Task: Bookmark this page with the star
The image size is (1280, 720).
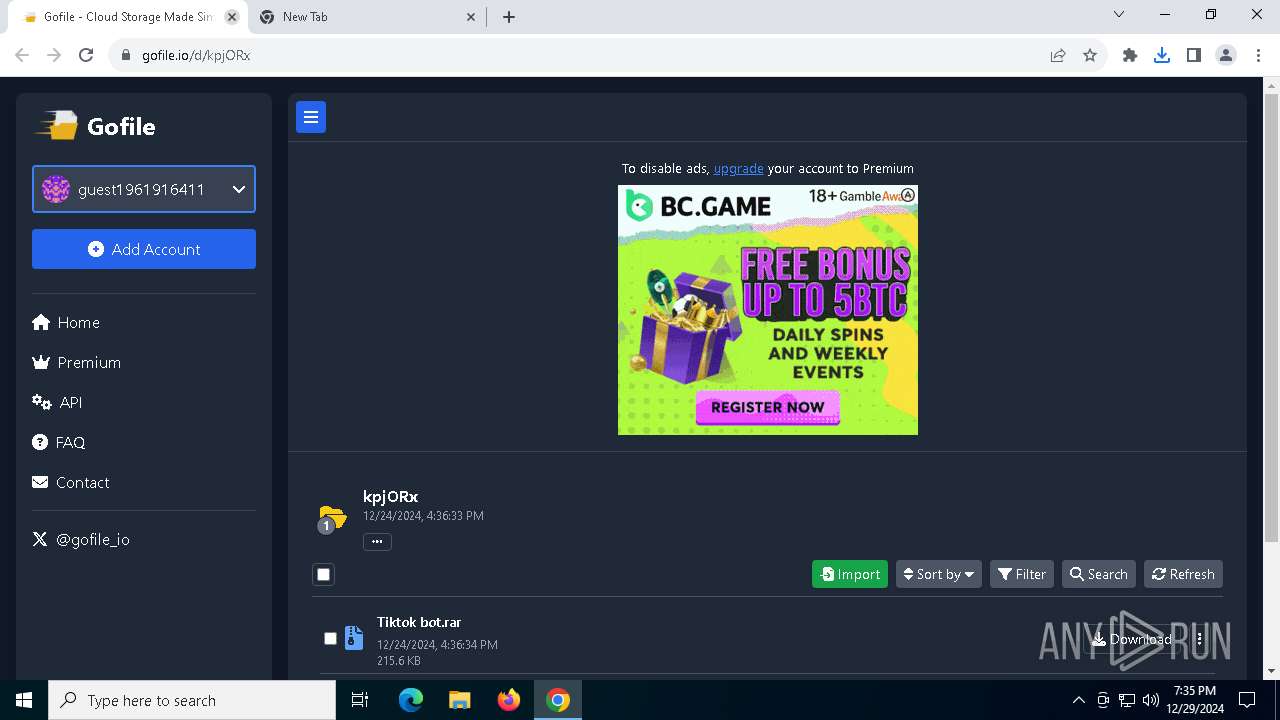Action: click(x=1090, y=55)
